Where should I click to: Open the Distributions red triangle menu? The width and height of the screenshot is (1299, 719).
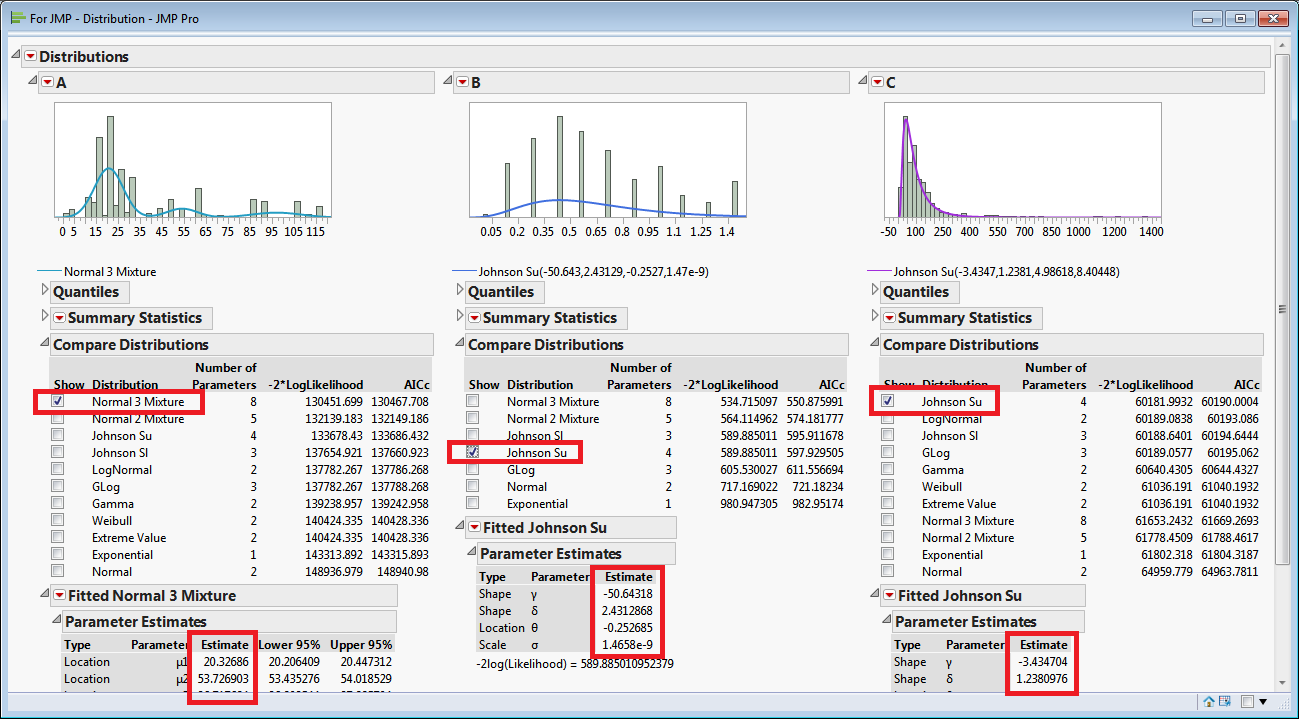pos(30,57)
